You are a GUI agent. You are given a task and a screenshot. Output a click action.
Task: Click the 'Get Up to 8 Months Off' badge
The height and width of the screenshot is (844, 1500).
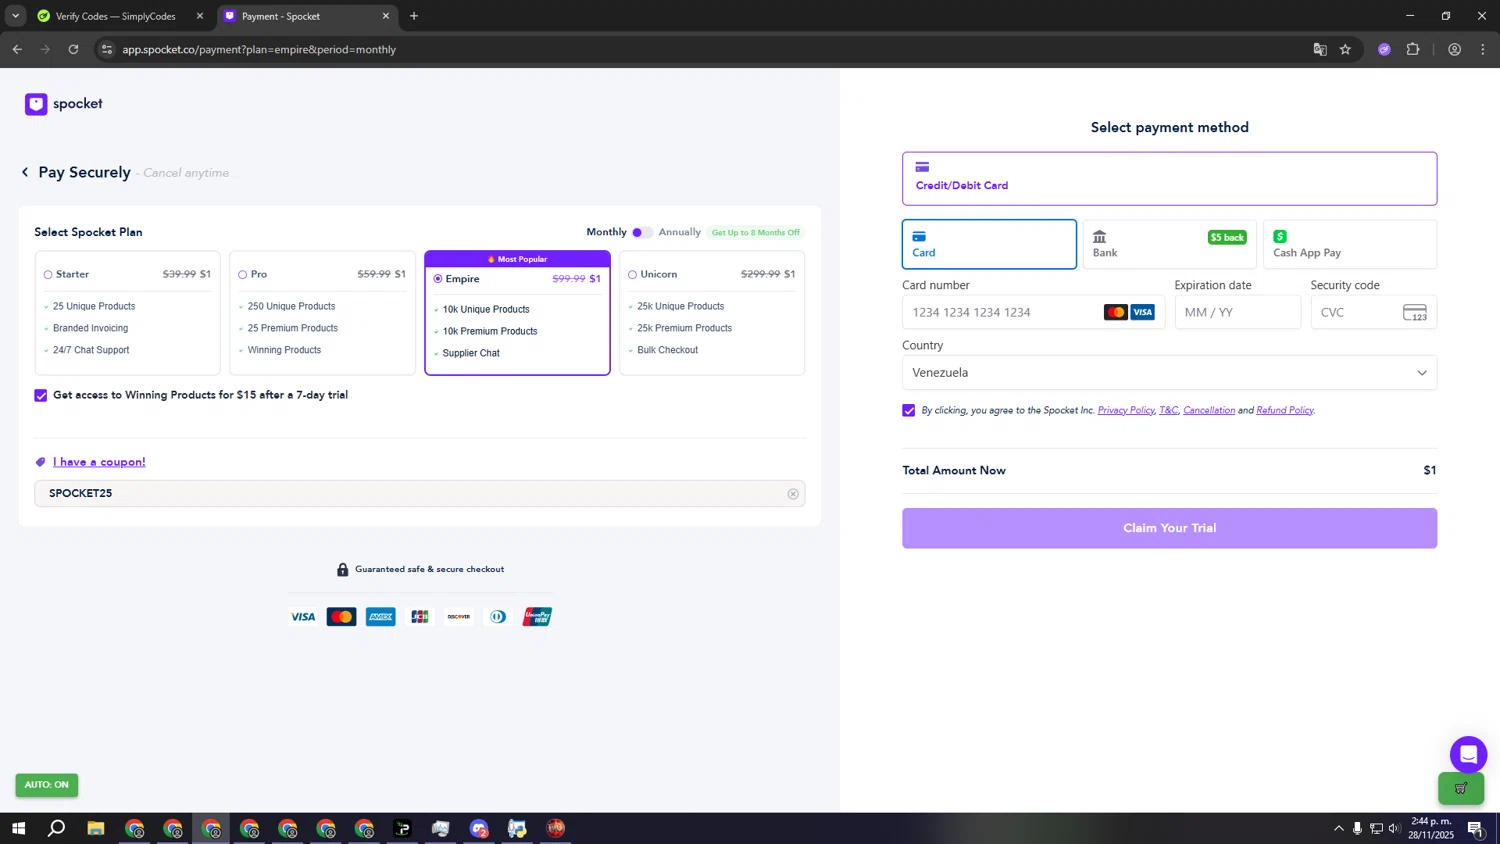click(x=756, y=232)
